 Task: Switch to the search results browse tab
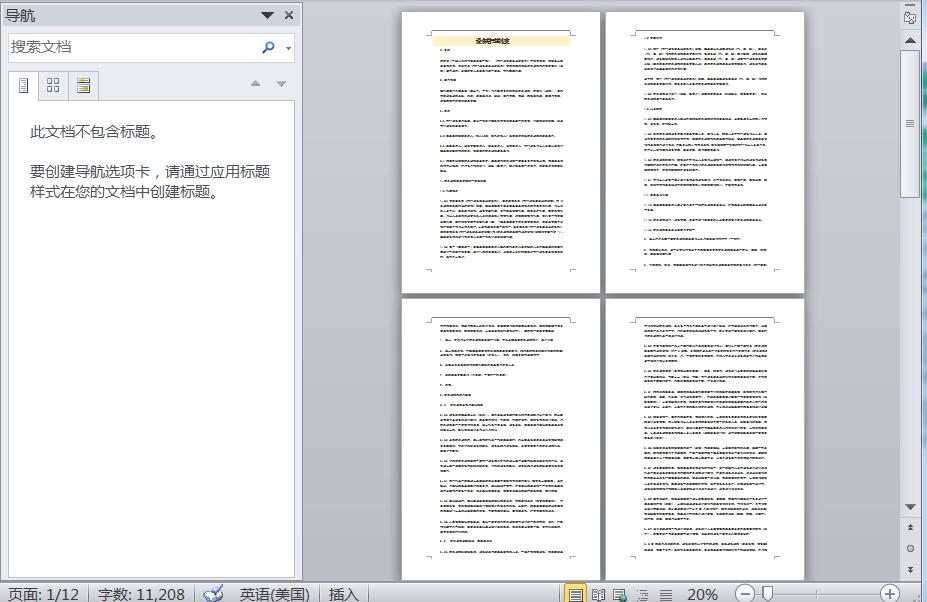coord(83,86)
